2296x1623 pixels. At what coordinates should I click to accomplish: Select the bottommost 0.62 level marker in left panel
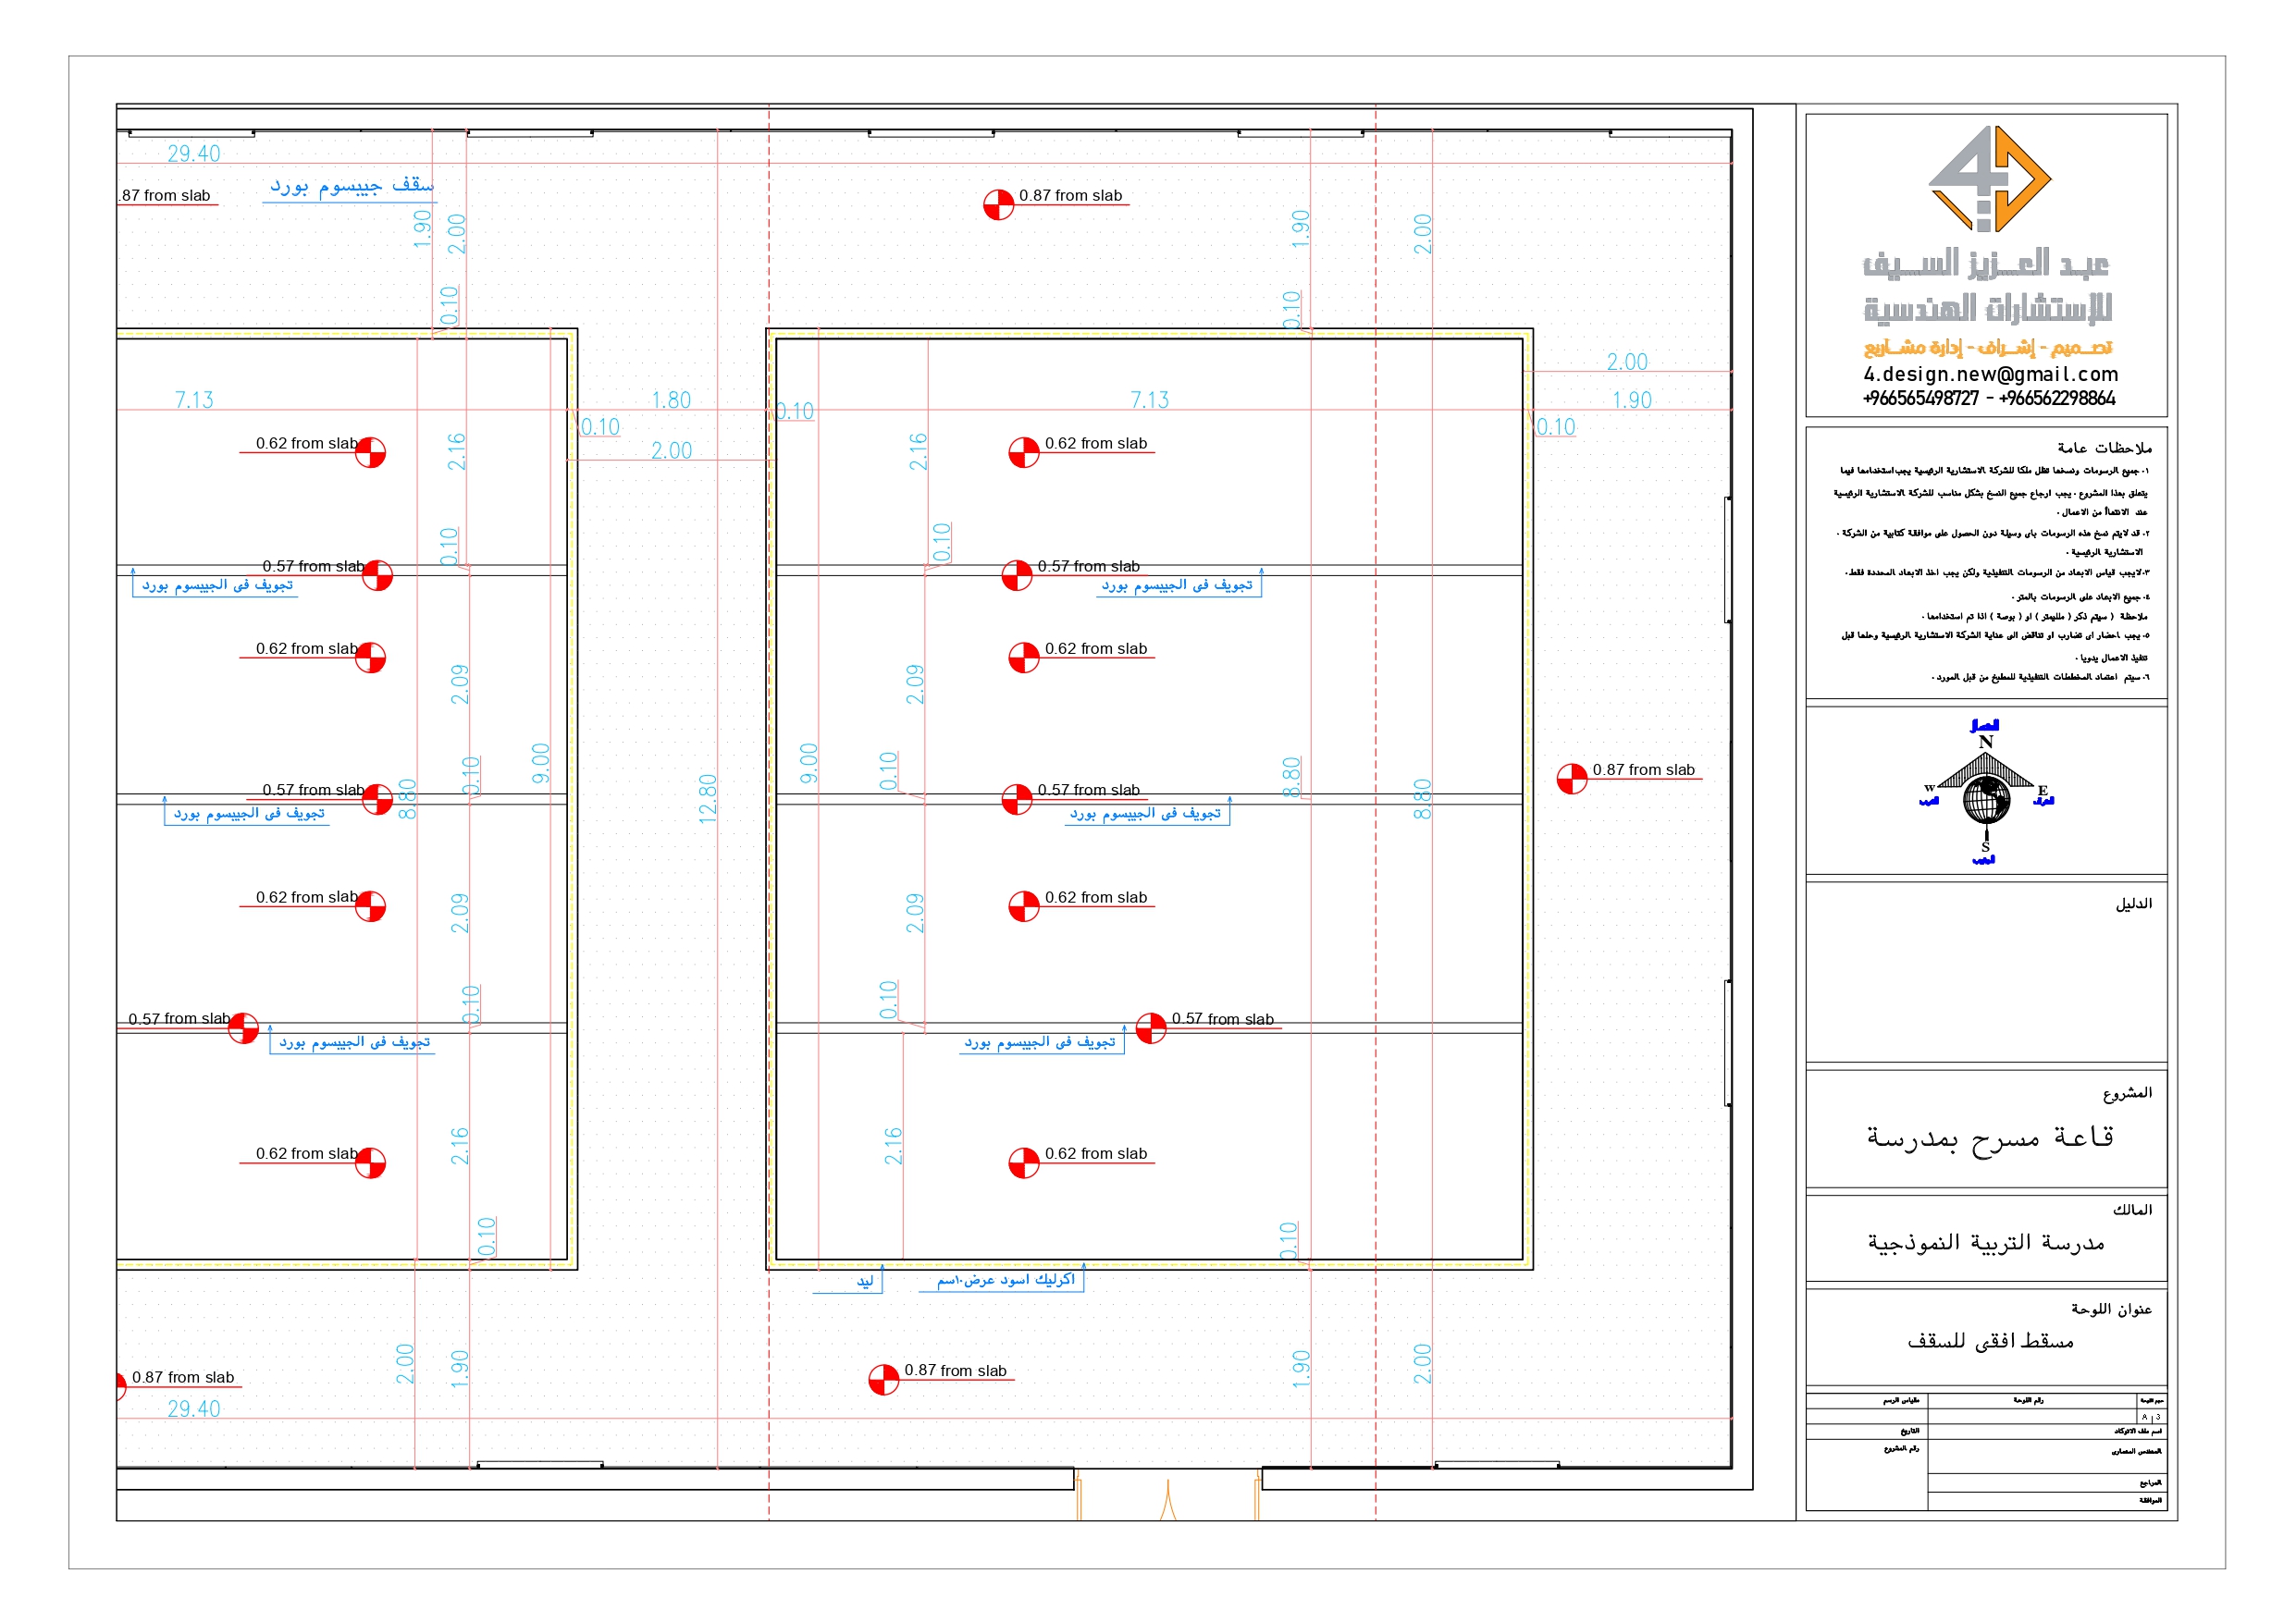point(370,1163)
